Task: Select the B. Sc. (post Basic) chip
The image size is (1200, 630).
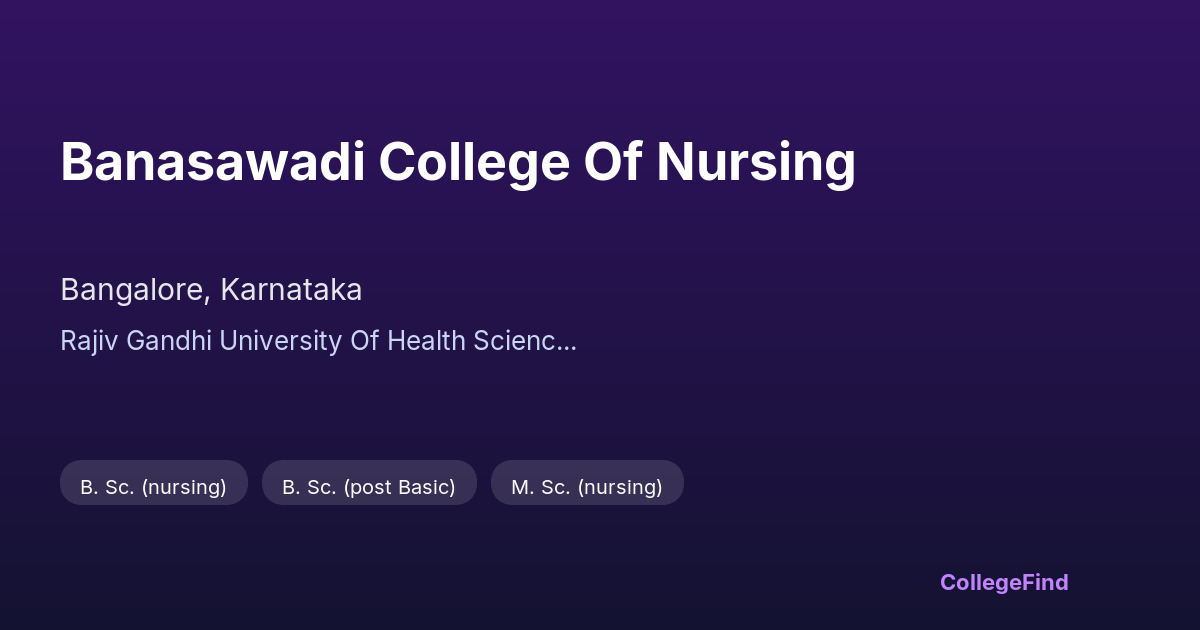Action: [369, 487]
